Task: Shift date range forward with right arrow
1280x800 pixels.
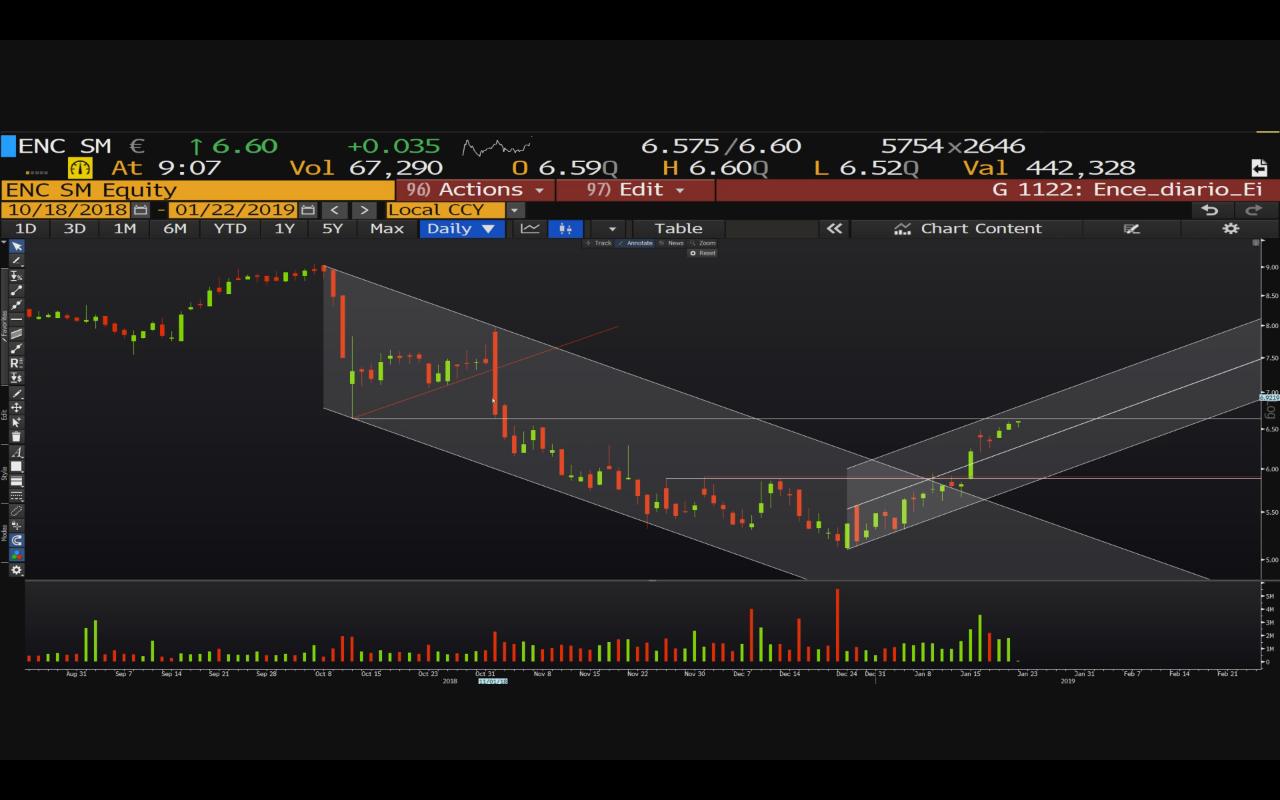Action: click(364, 210)
